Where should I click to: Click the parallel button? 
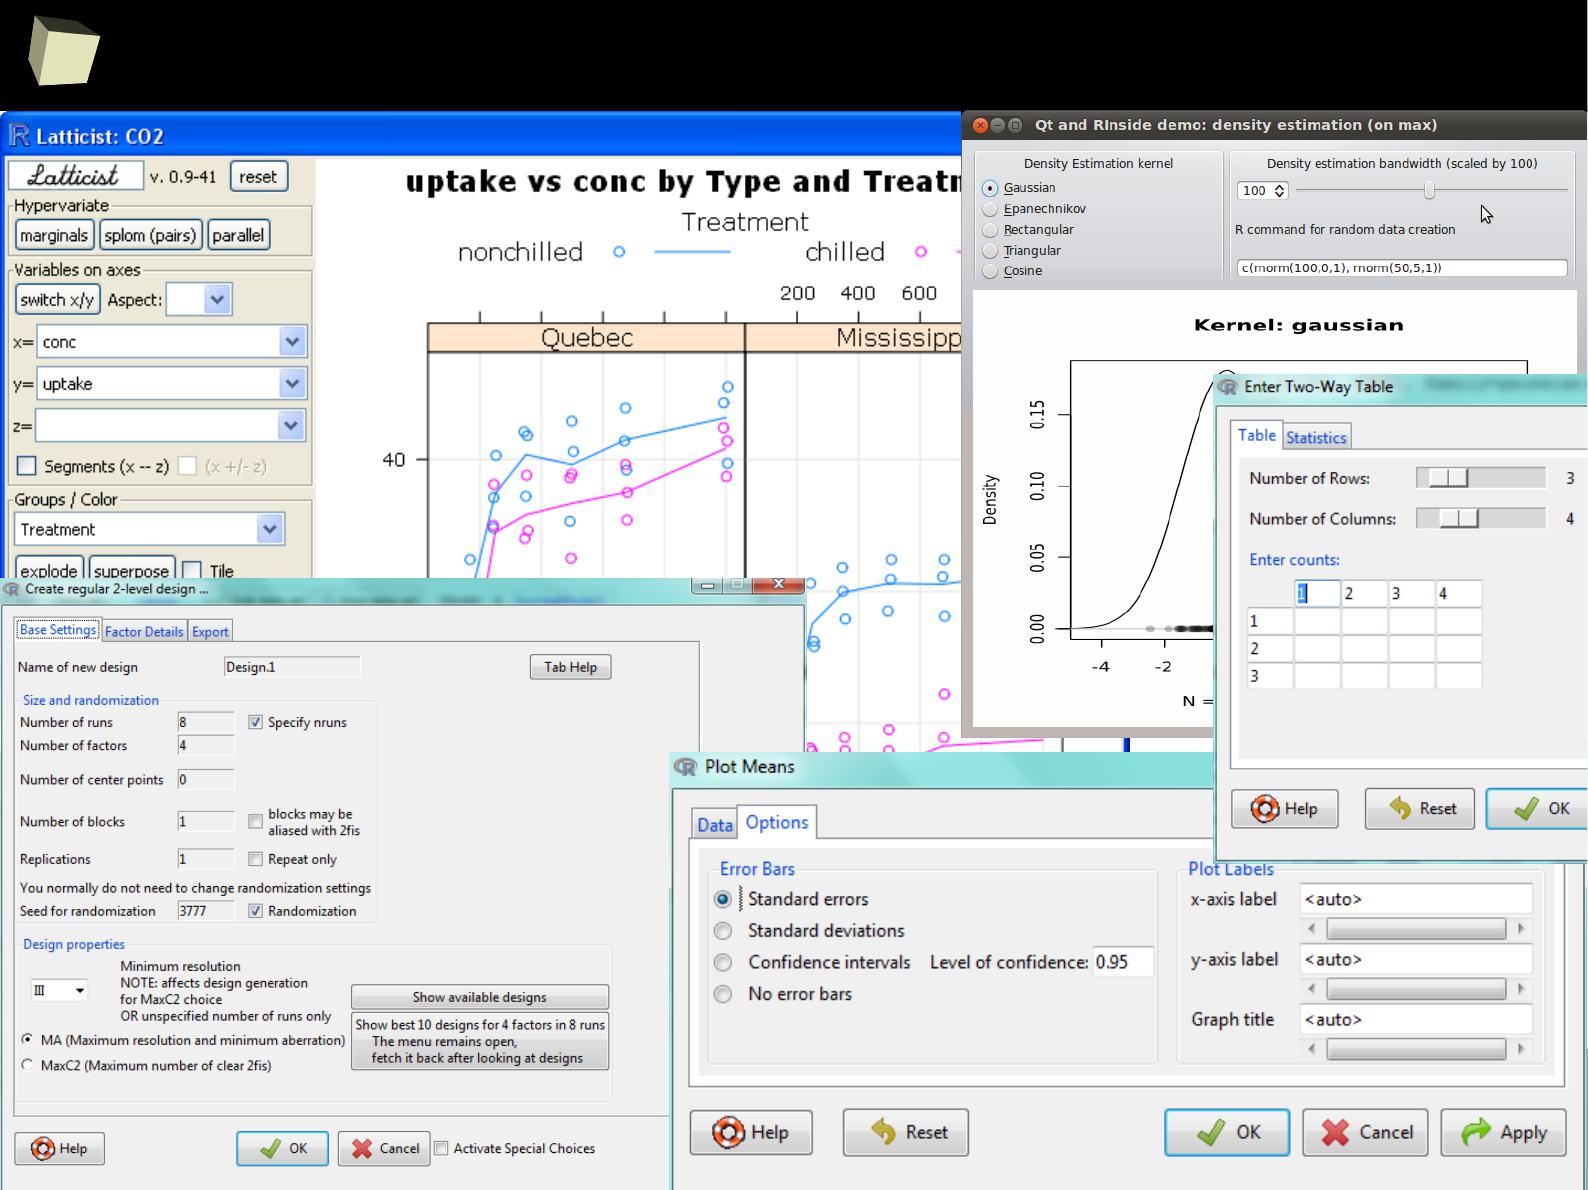tap(238, 235)
